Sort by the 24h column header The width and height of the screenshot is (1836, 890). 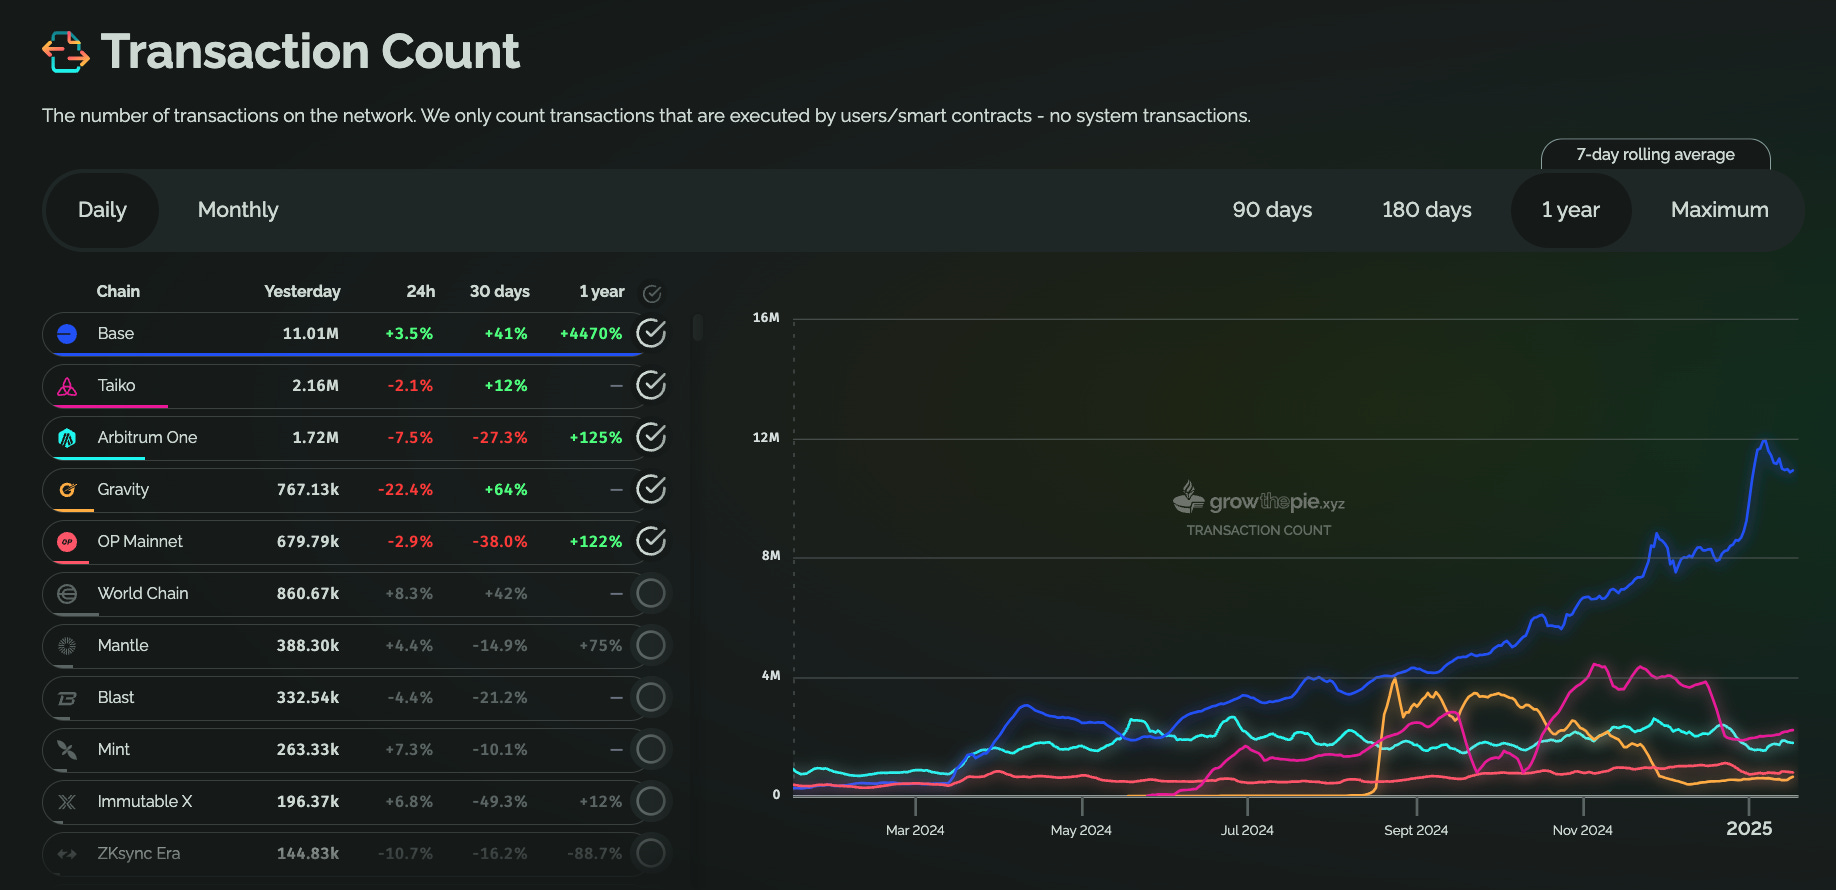420,291
